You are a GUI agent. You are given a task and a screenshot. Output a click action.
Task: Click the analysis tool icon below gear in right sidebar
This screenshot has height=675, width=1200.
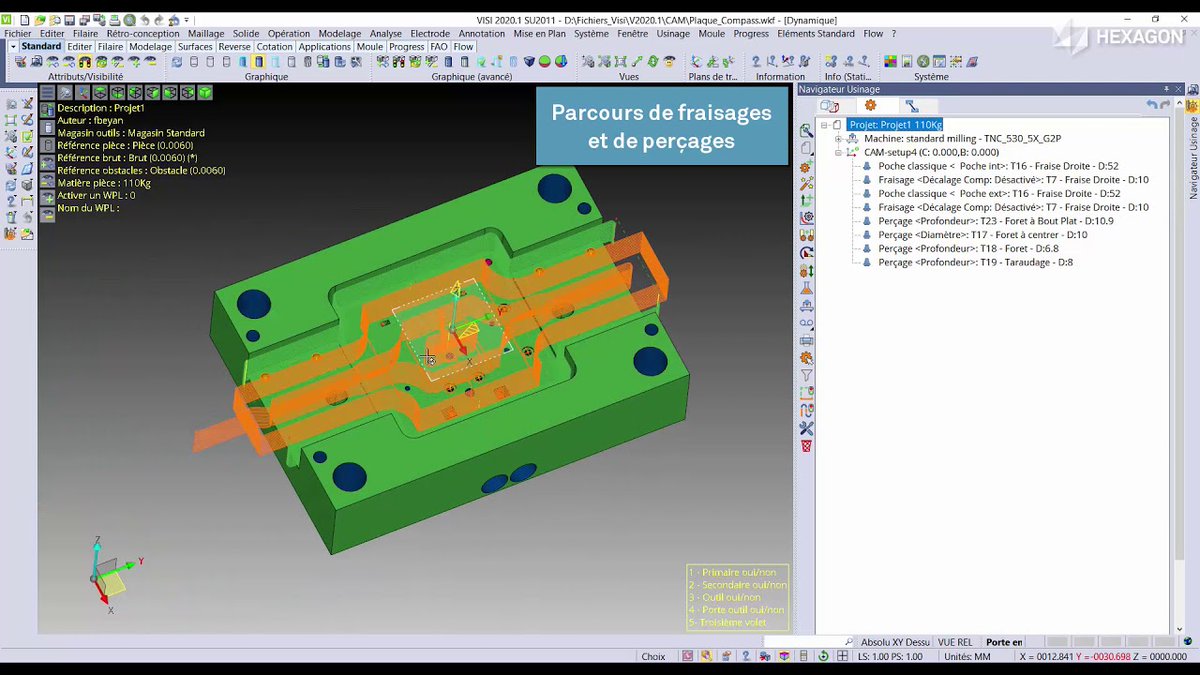(914, 106)
